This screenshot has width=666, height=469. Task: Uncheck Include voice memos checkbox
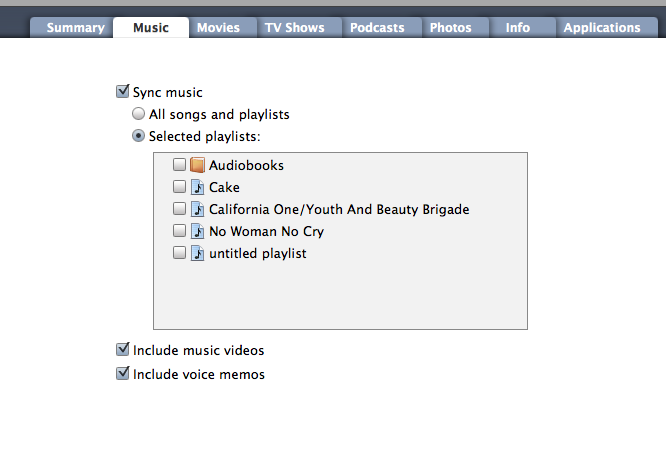click(122, 373)
